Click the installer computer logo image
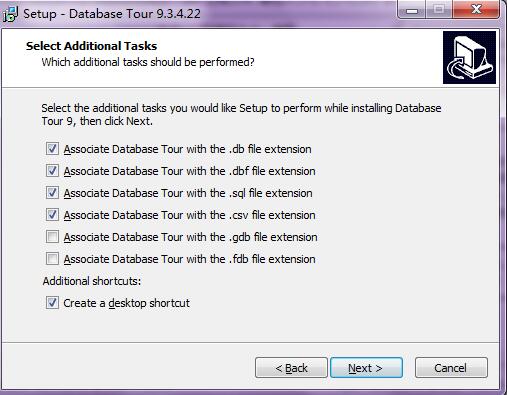Image resolution: width=507 pixels, height=395 pixels. point(469,57)
